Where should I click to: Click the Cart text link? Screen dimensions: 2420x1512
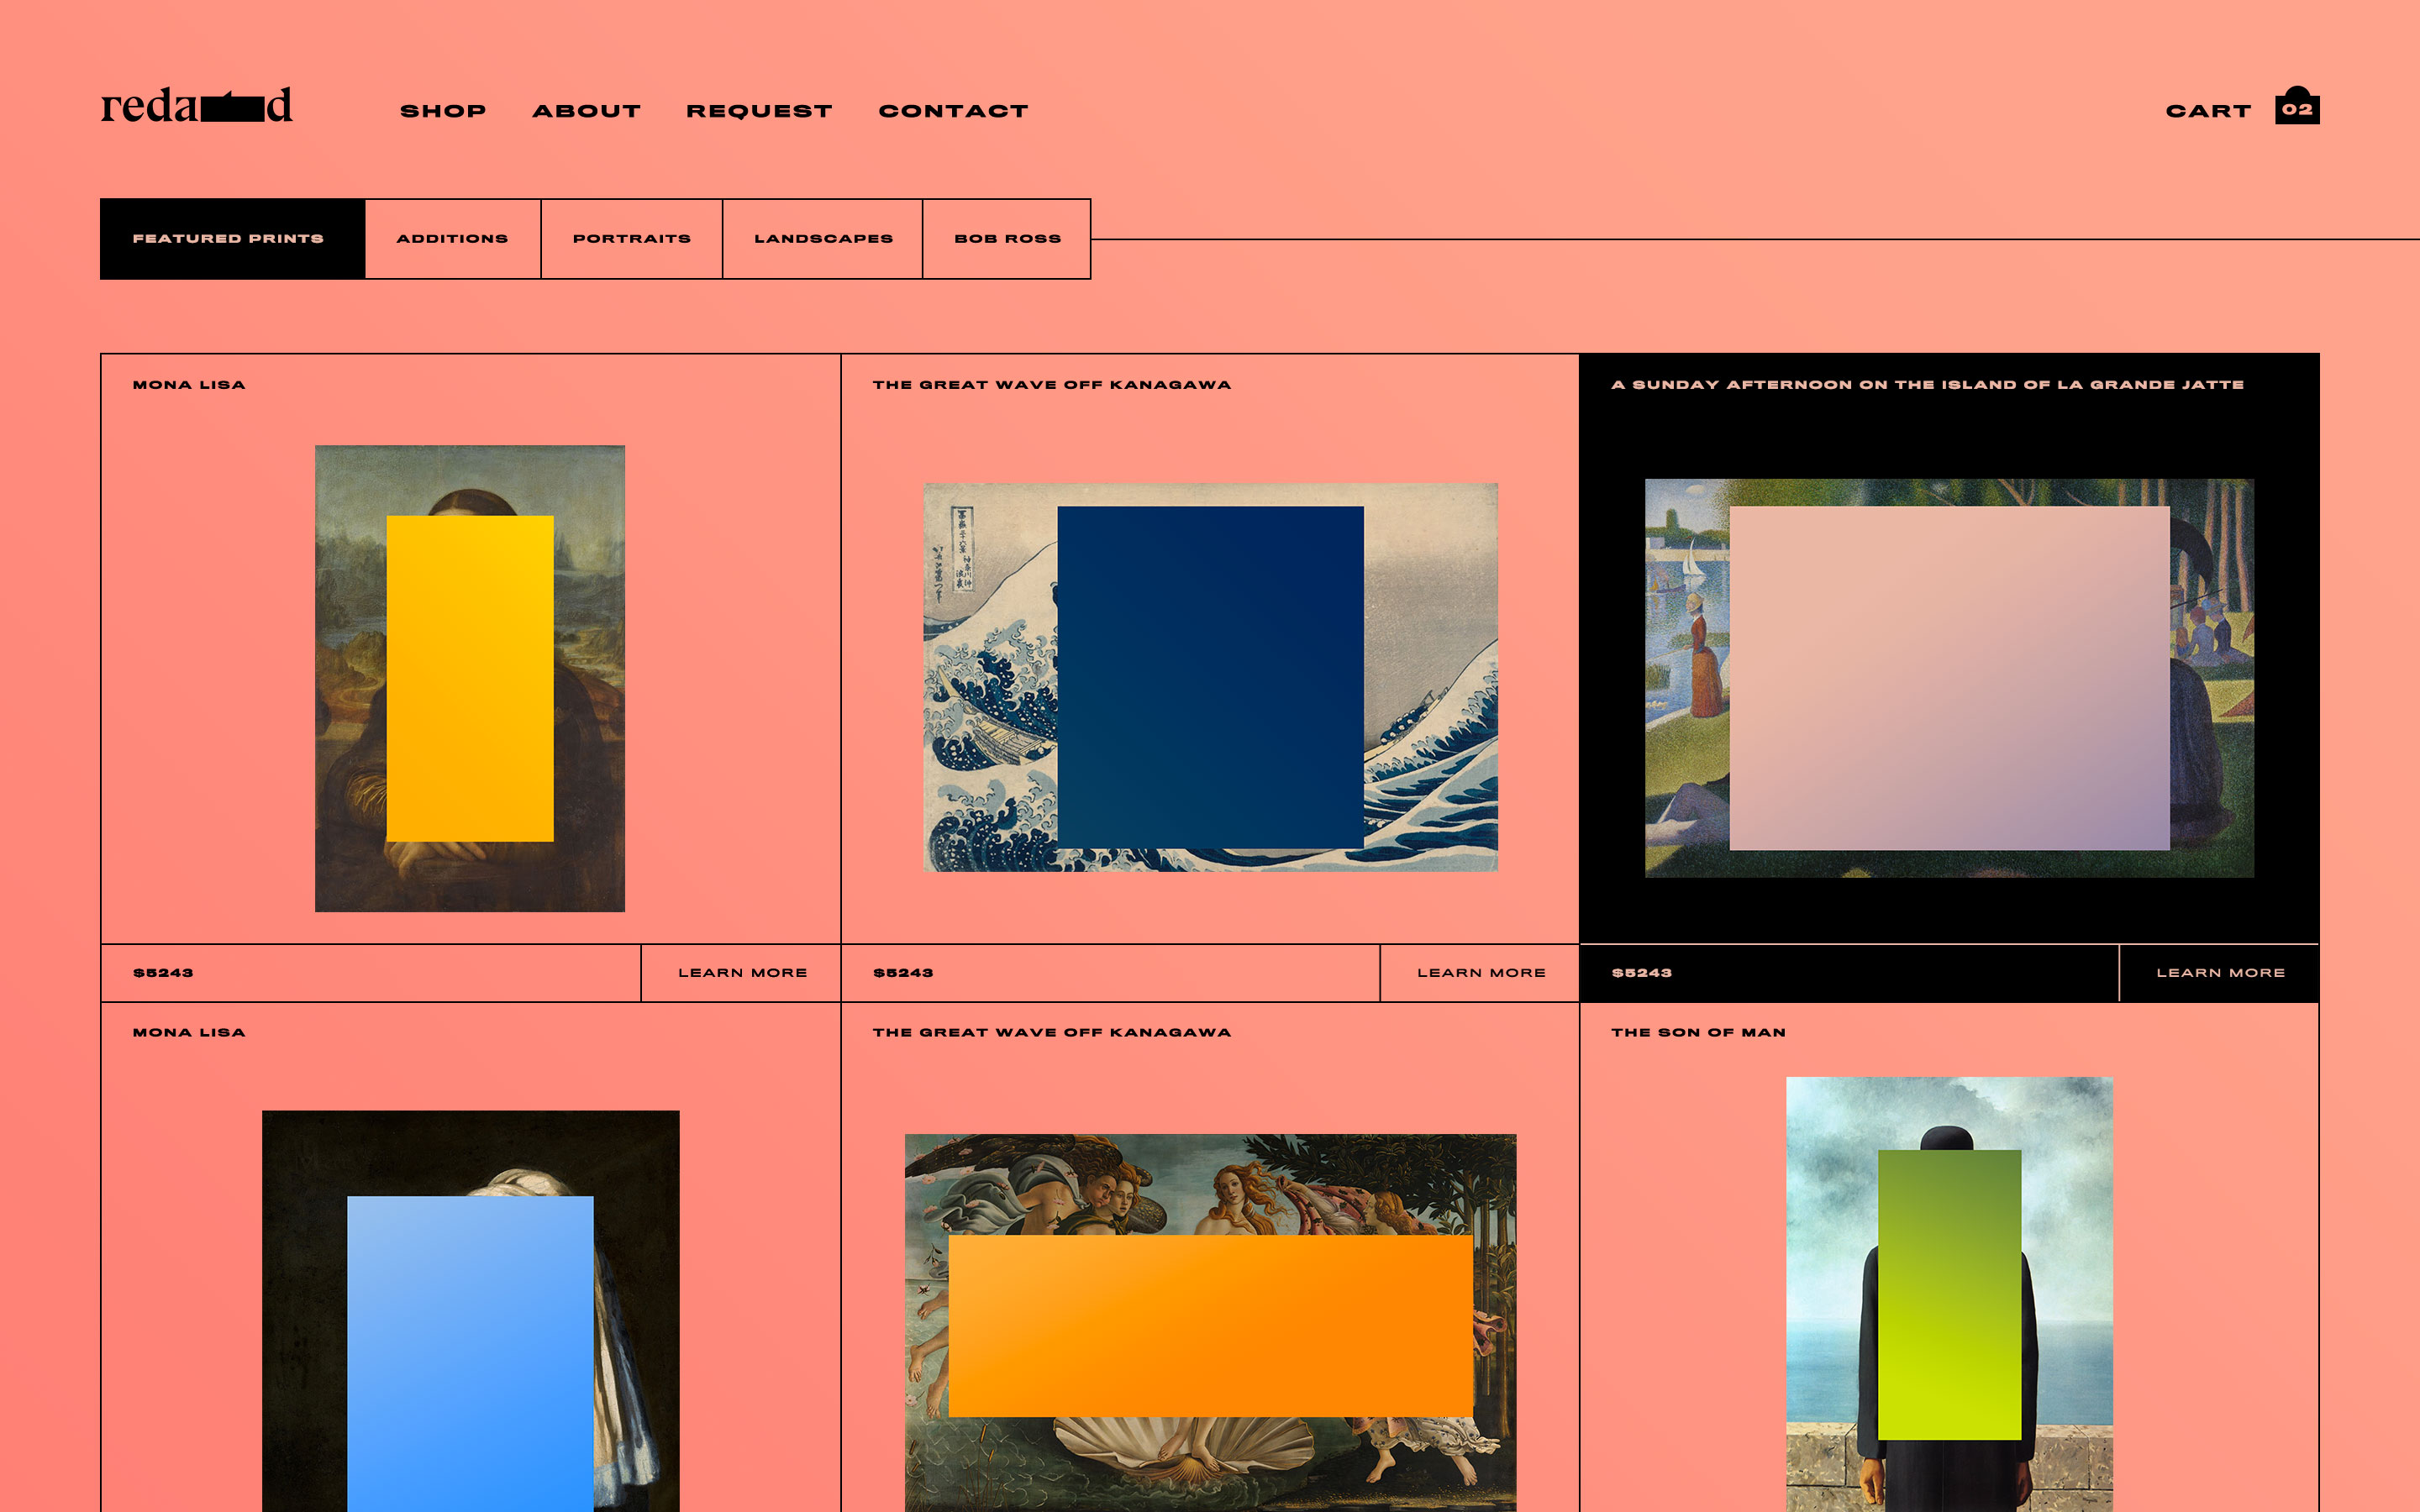(2208, 111)
